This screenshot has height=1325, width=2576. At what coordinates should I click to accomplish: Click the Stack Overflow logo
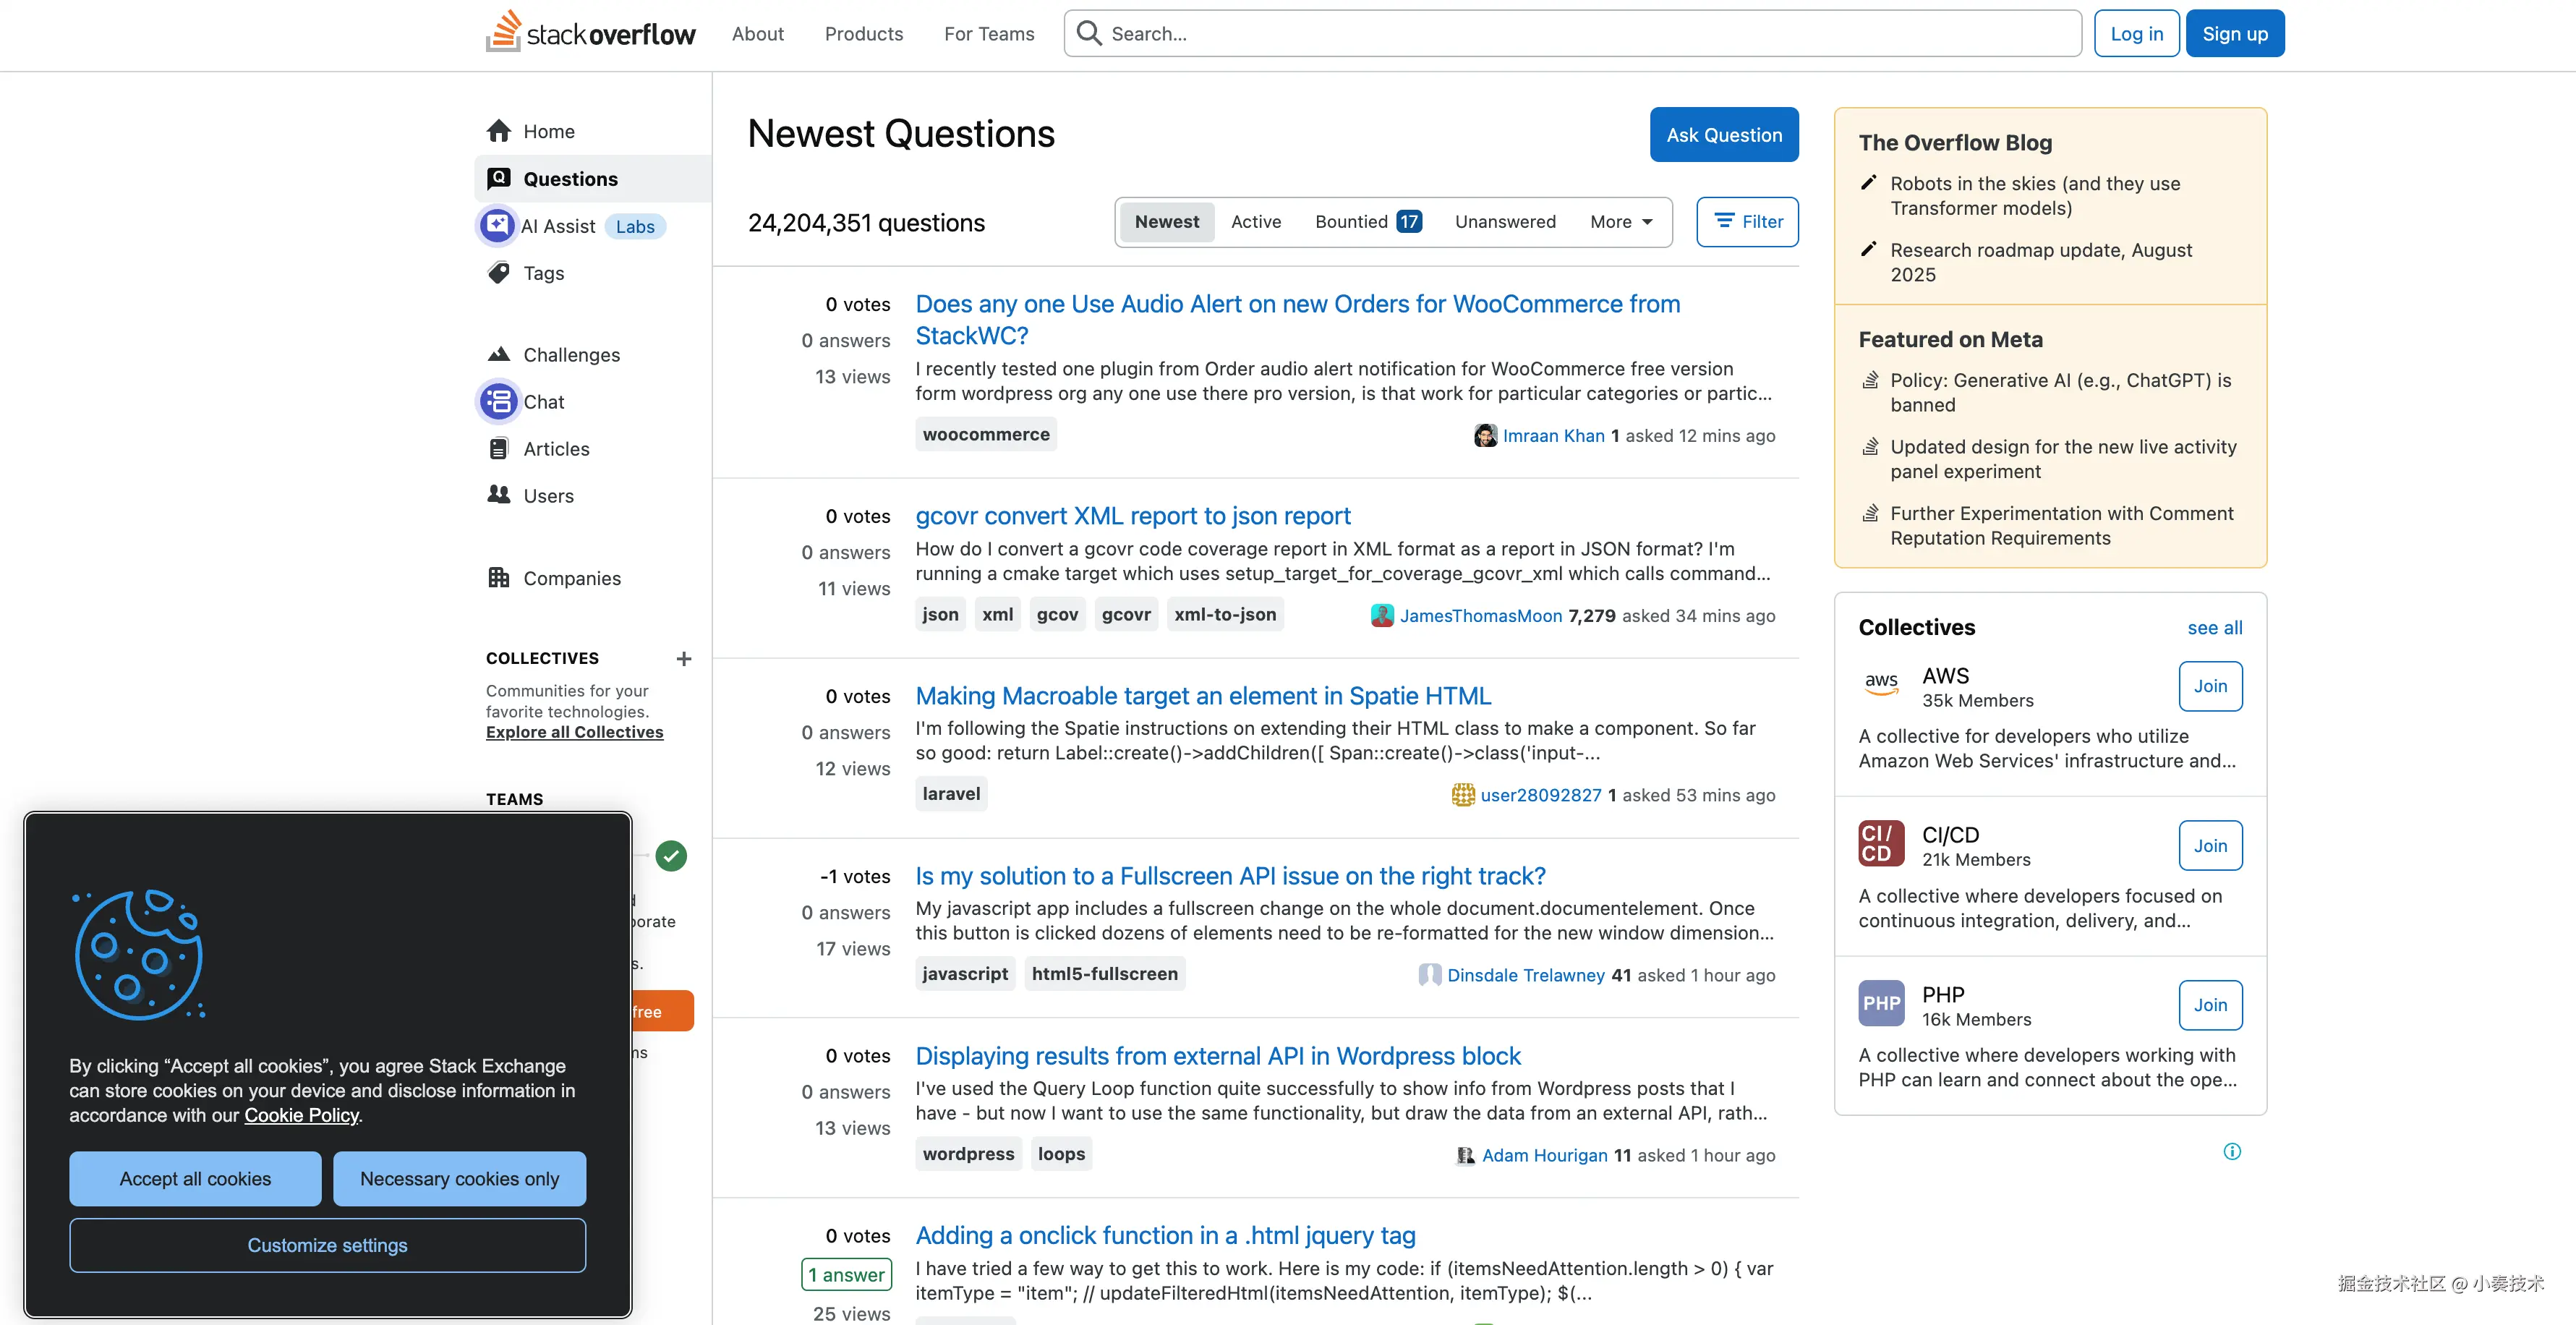[x=590, y=33]
